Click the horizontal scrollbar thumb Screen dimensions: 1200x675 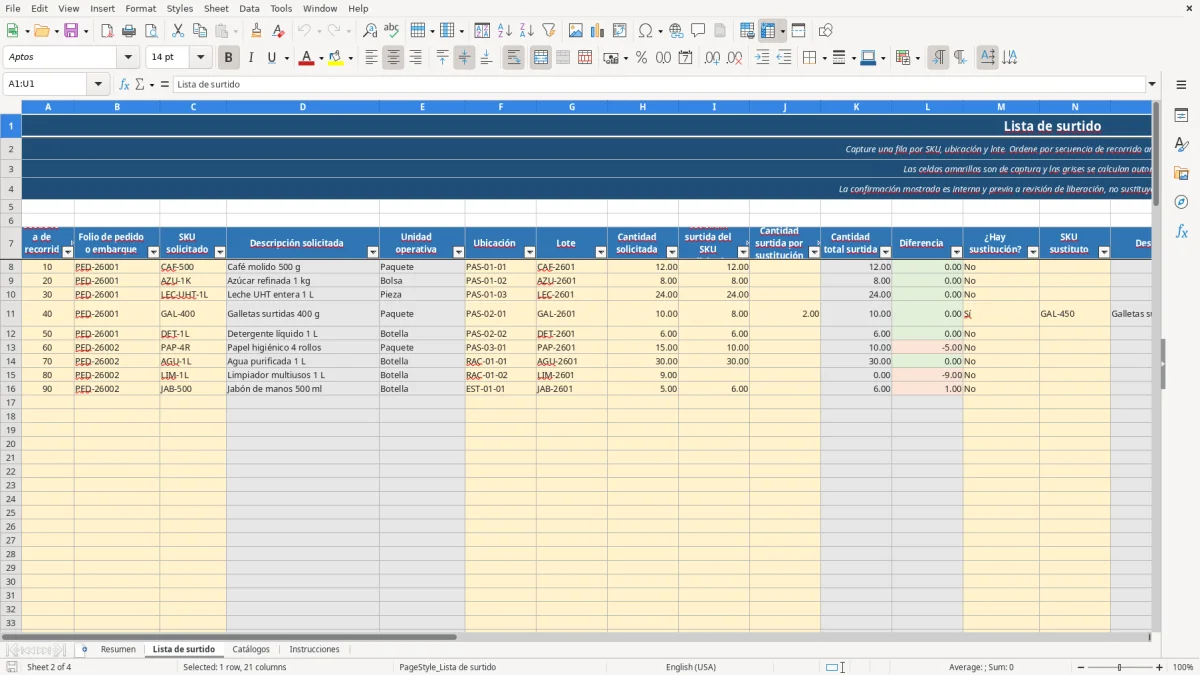tap(229, 636)
